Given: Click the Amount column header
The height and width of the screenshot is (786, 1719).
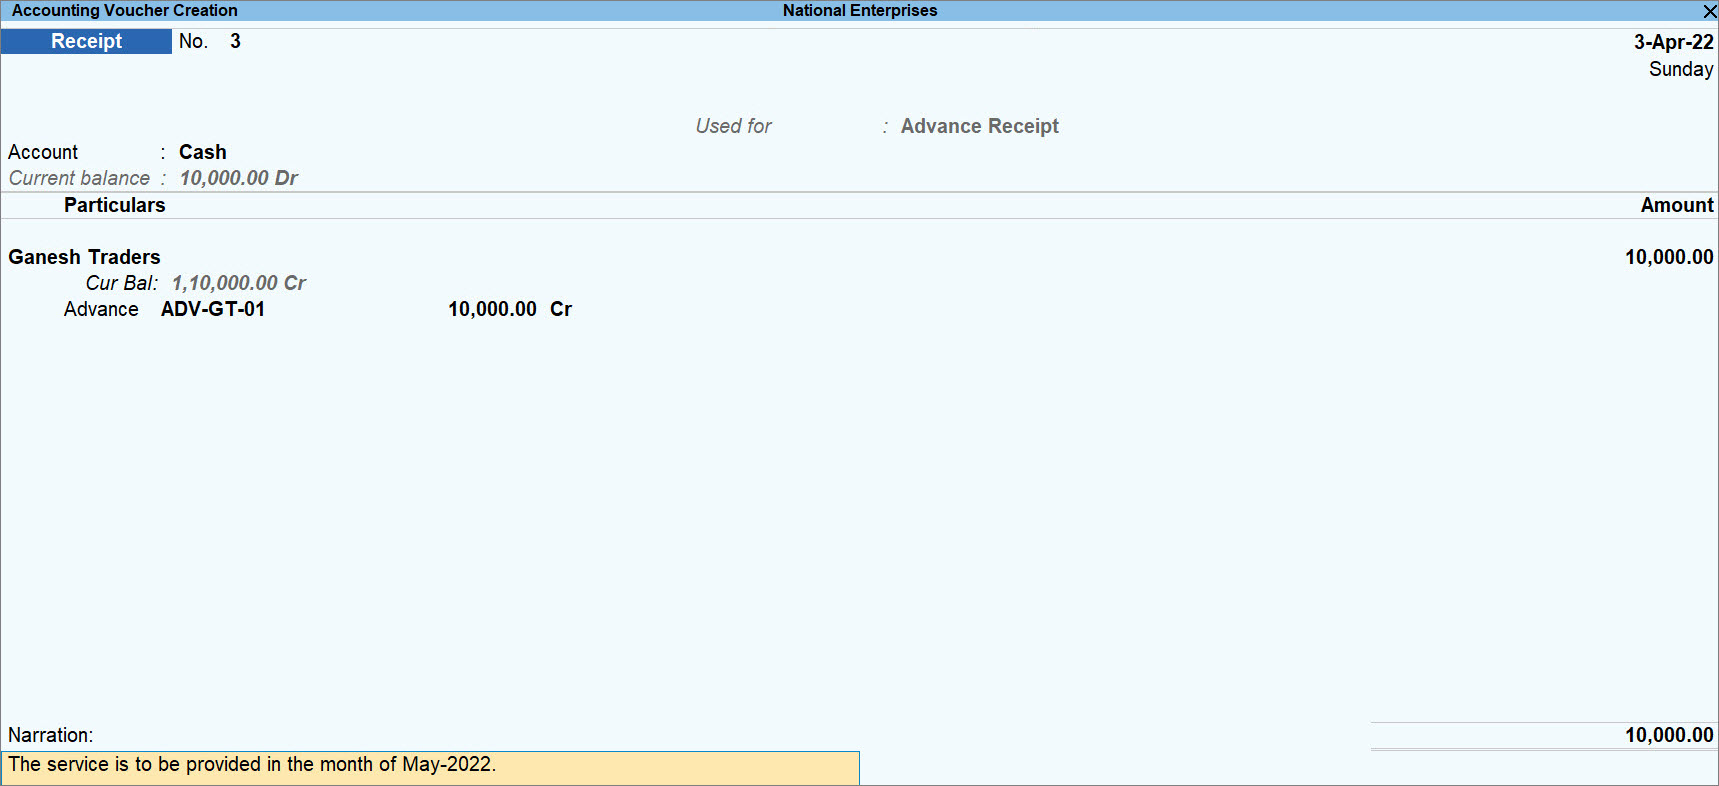Looking at the screenshot, I should pyautogui.click(x=1677, y=205).
